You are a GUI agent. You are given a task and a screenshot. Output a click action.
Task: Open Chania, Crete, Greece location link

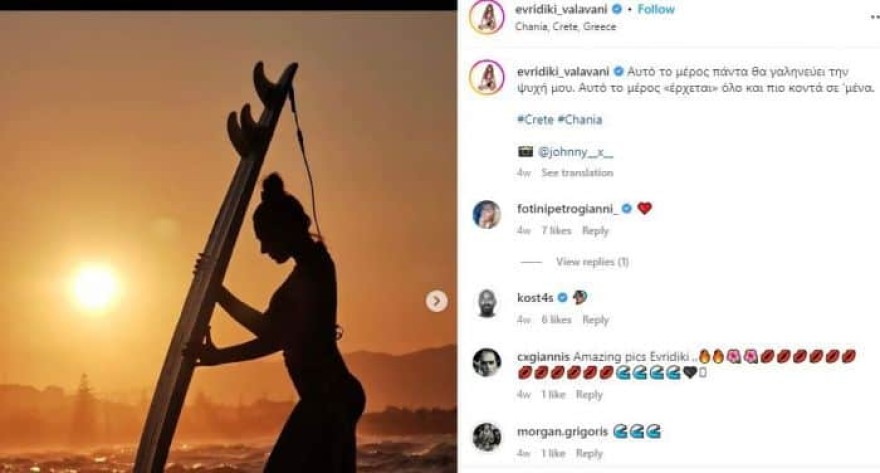click(565, 26)
